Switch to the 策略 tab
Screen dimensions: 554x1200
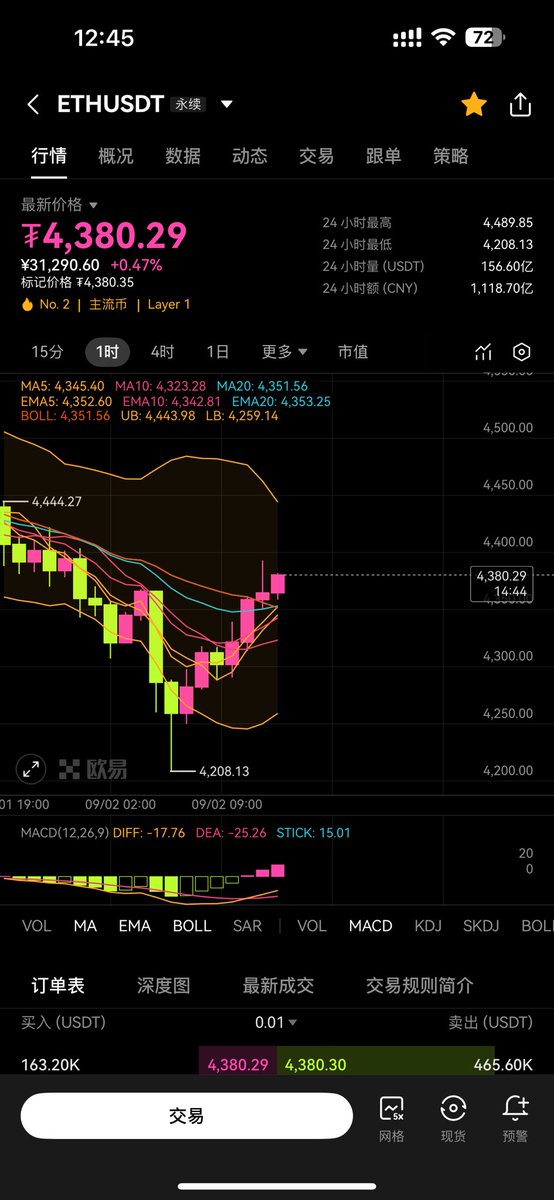pos(450,156)
